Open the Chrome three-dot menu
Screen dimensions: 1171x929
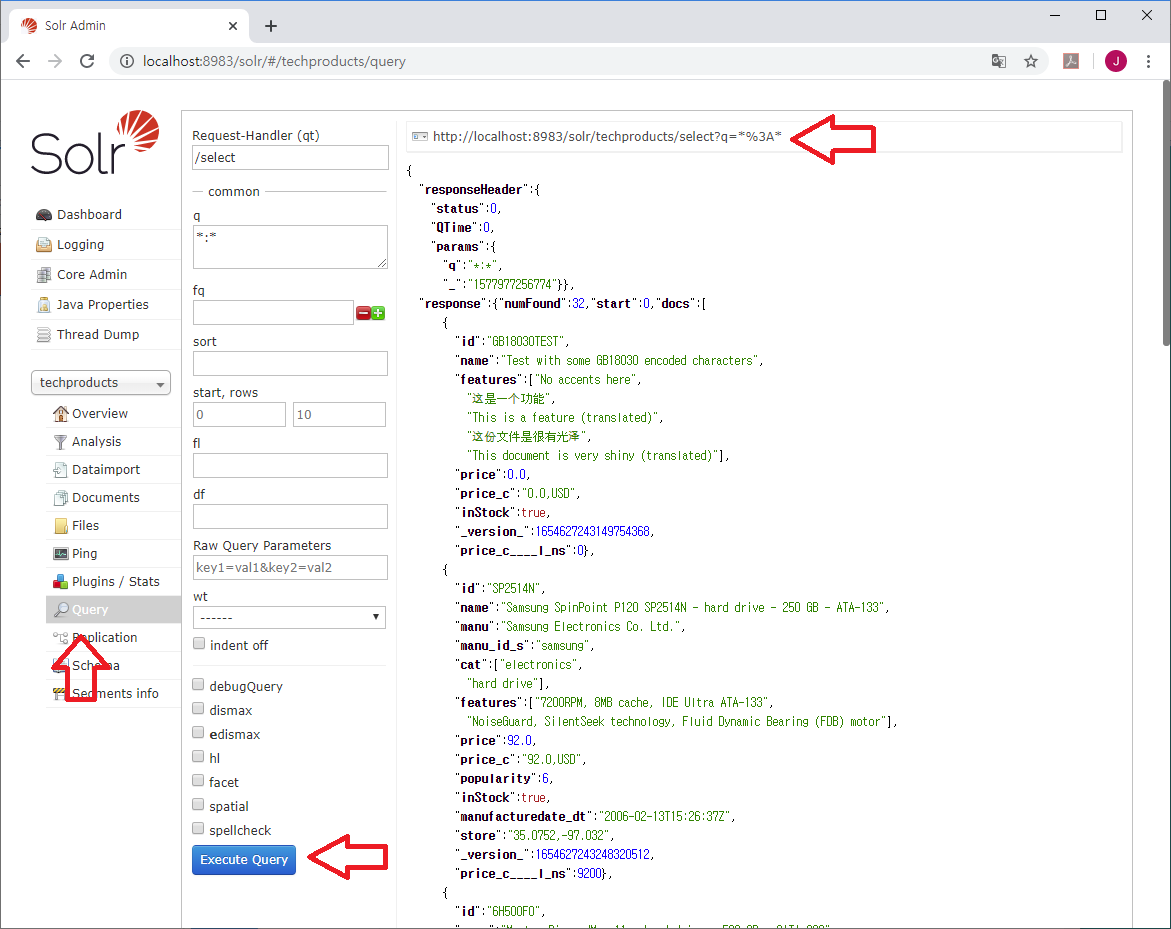click(x=1149, y=61)
